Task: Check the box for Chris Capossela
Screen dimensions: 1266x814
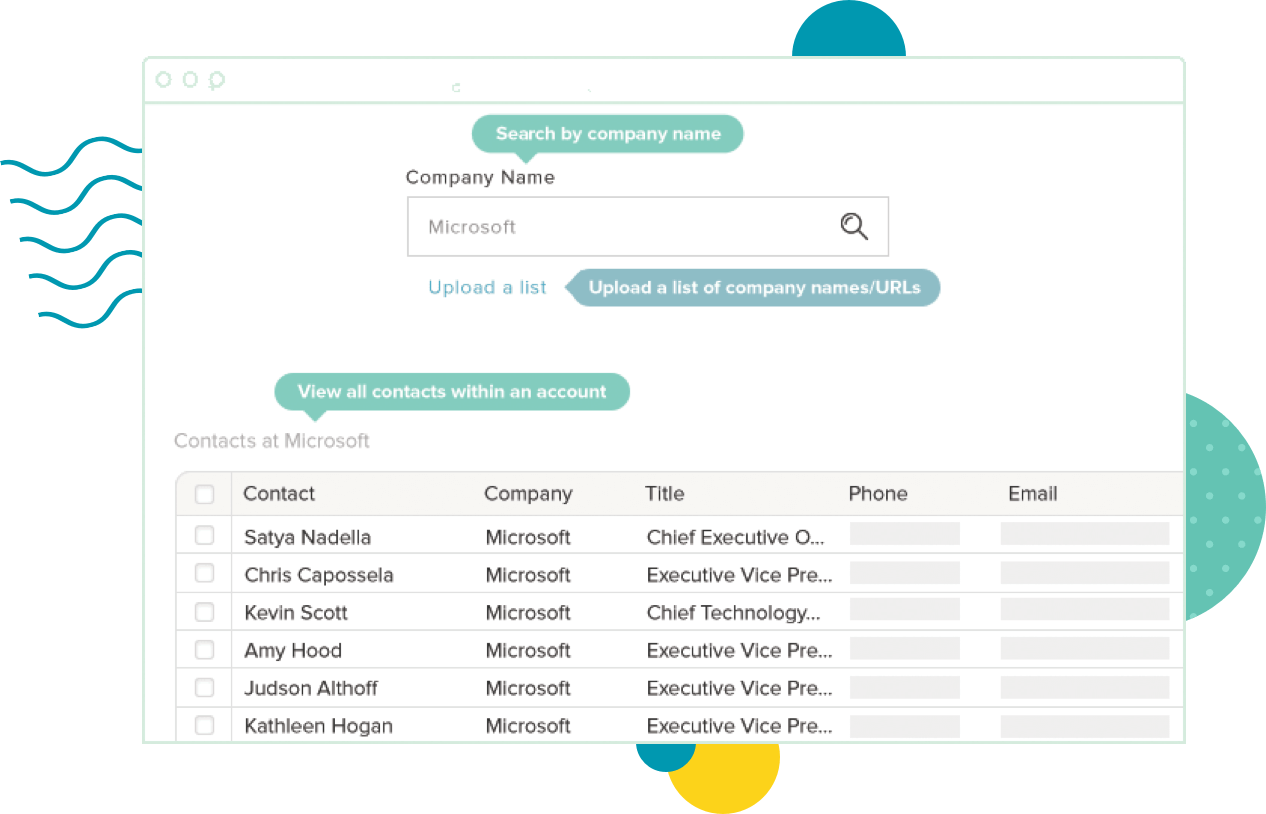Action: (204, 574)
